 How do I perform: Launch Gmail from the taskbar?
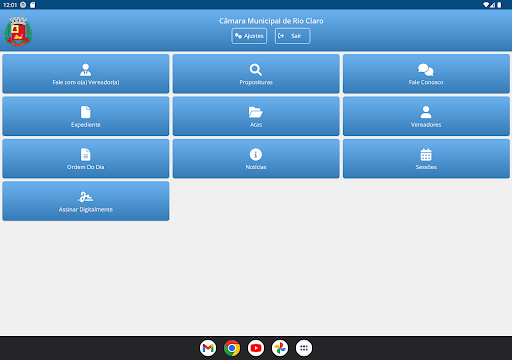coord(208,348)
